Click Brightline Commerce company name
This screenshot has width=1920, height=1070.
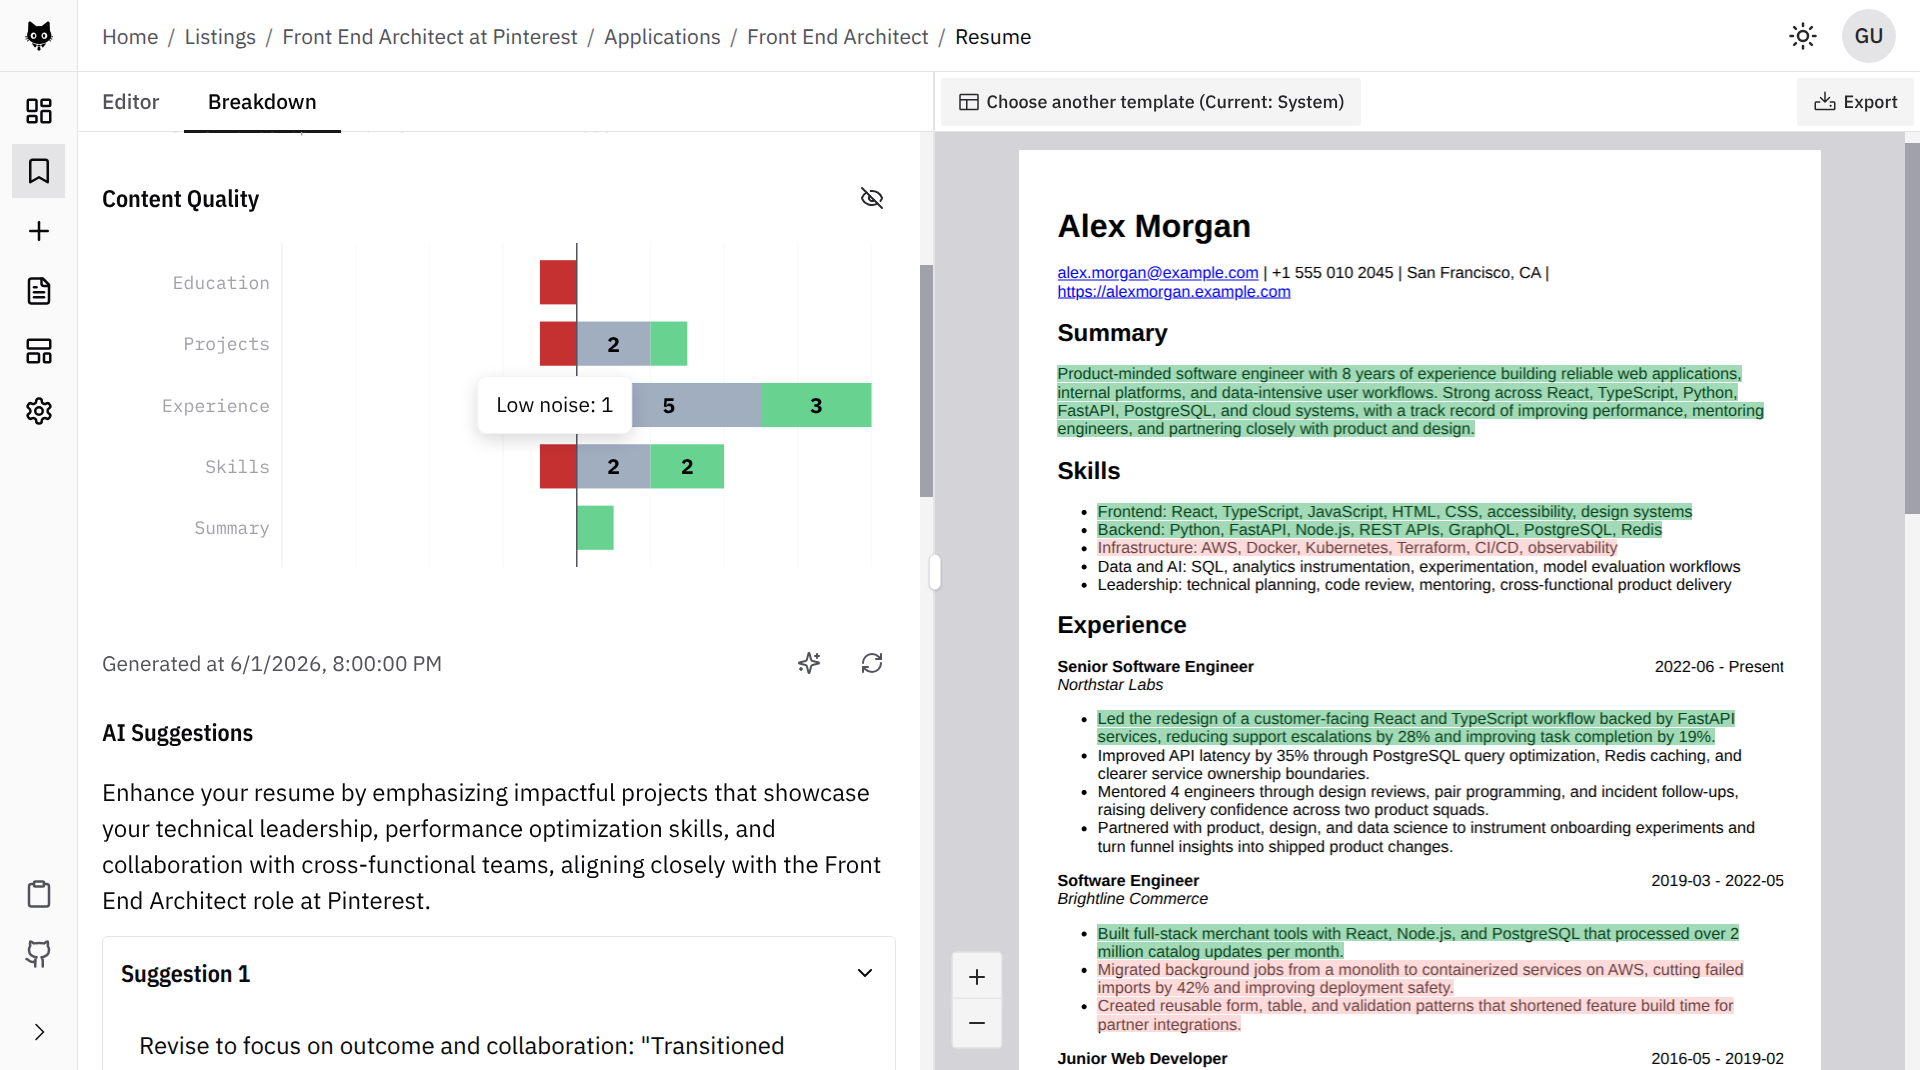1132,899
